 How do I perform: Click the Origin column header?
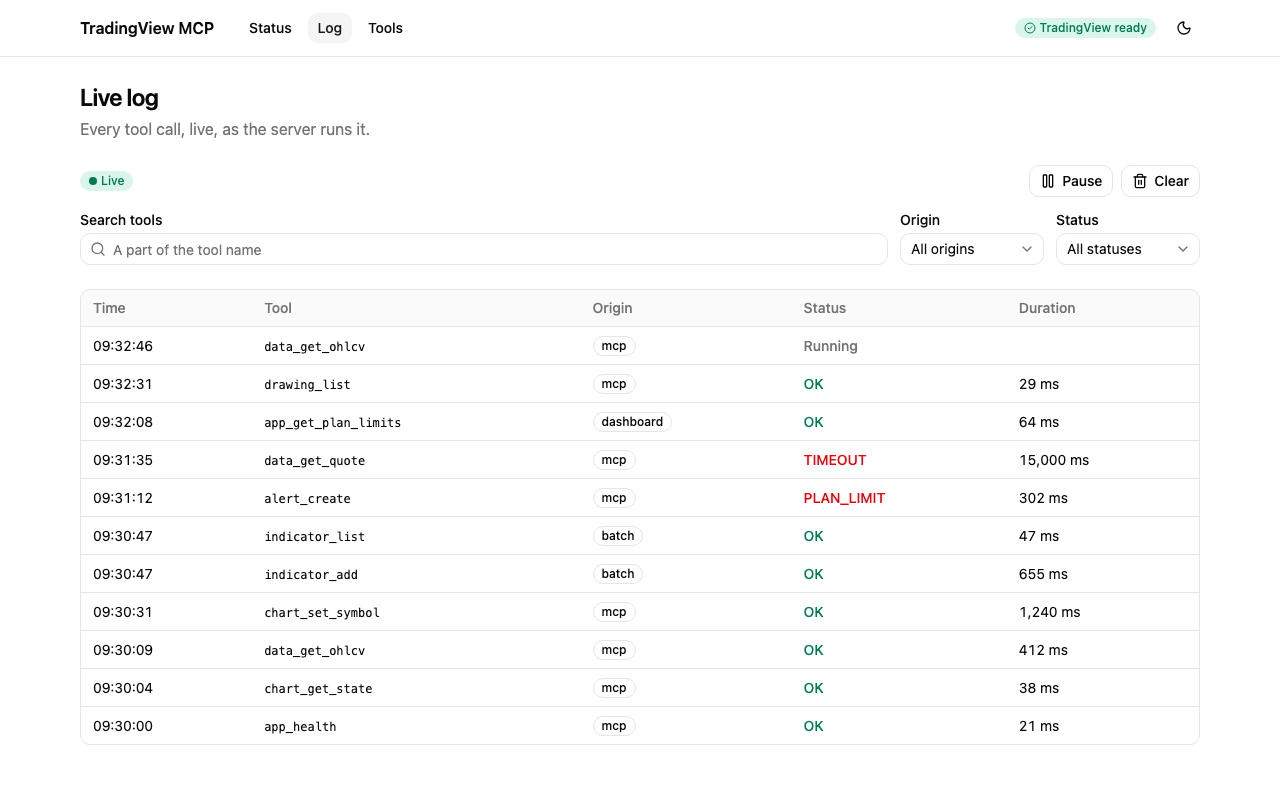tap(612, 308)
